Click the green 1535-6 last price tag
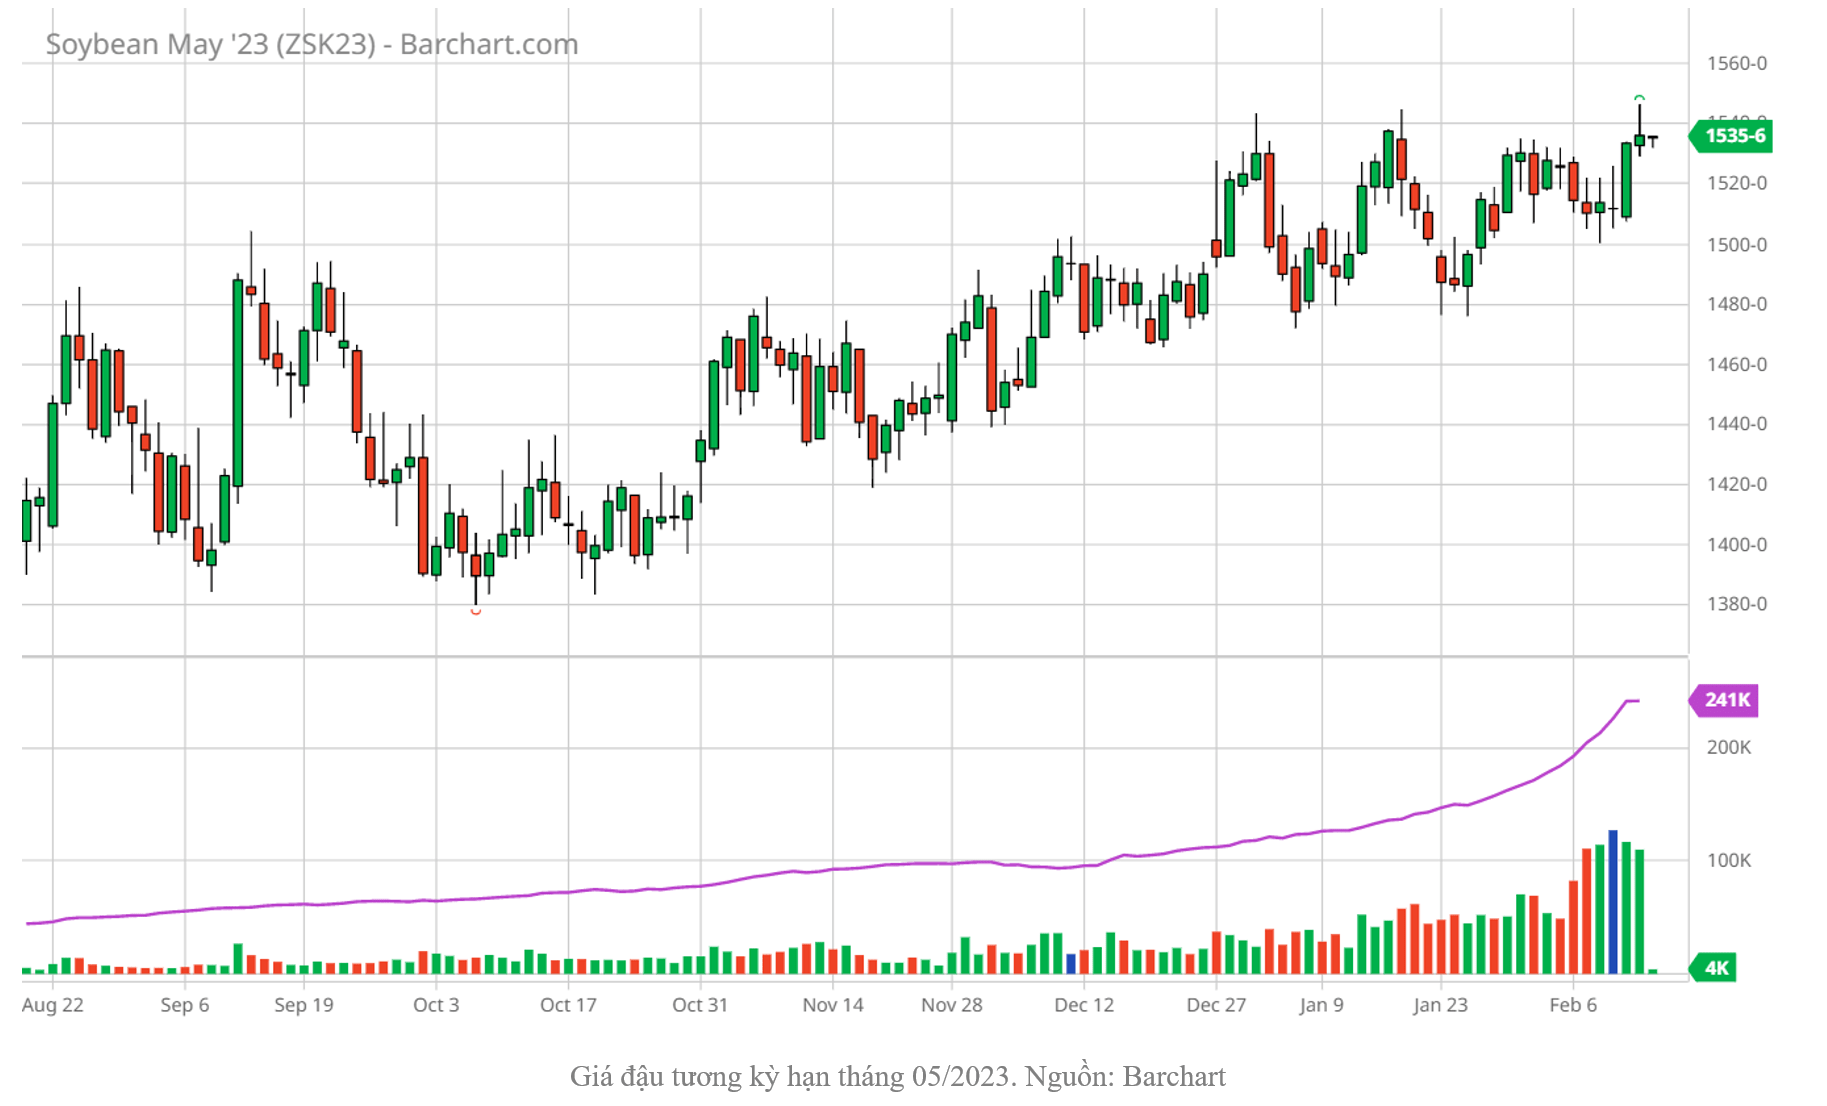This screenshot has height=1106, width=1827. [1731, 136]
